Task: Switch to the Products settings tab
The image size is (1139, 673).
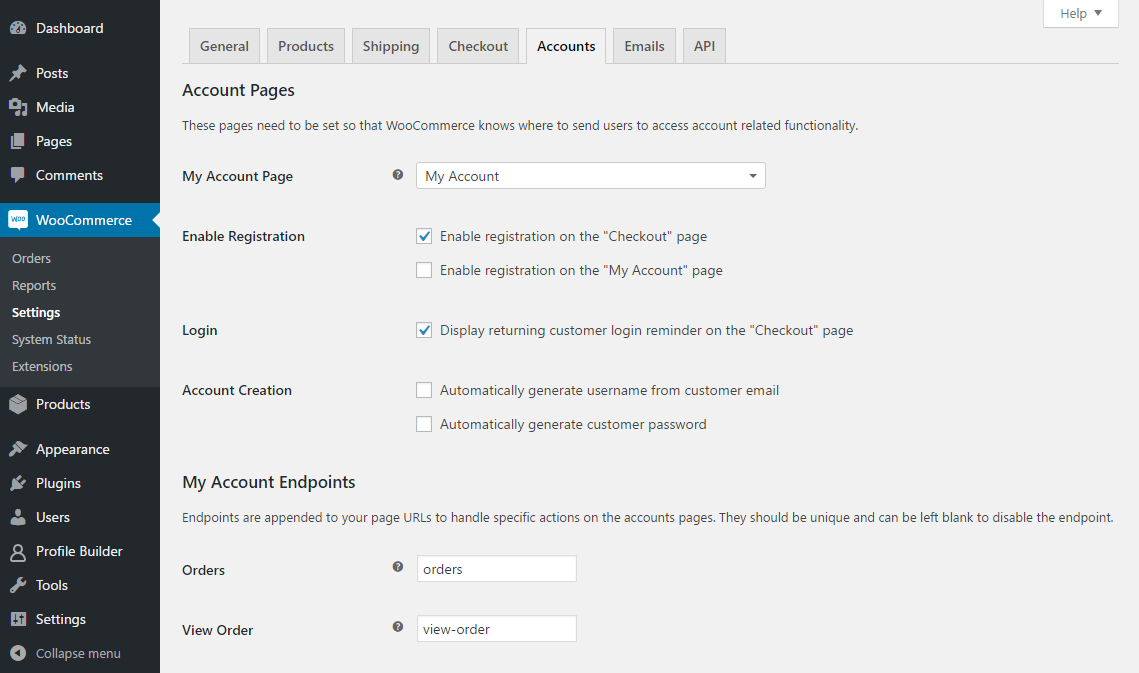Action: click(306, 46)
